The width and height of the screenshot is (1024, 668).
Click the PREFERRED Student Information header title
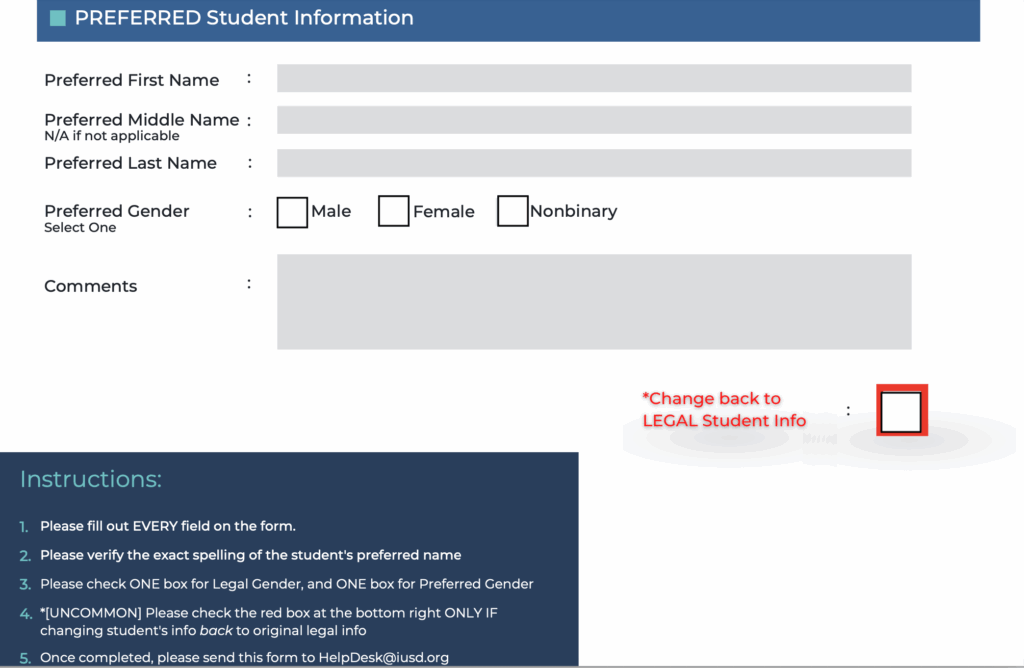pos(244,18)
